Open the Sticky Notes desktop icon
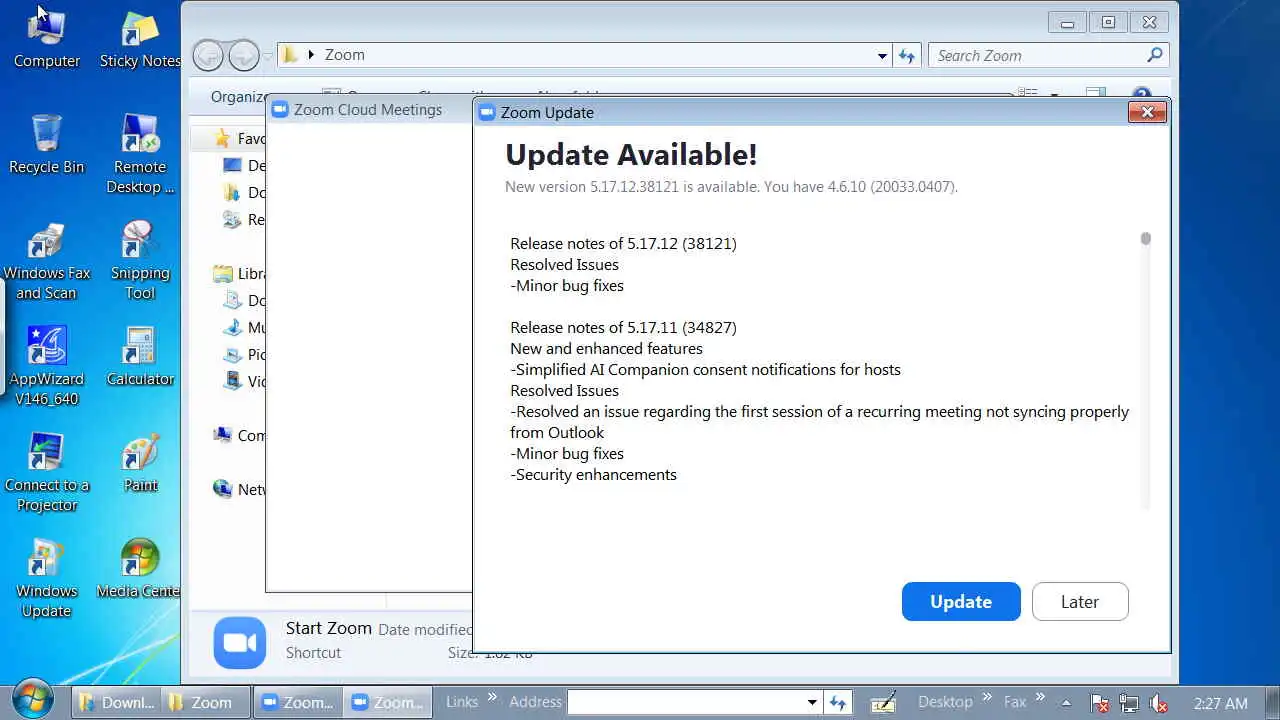 tap(140, 40)
